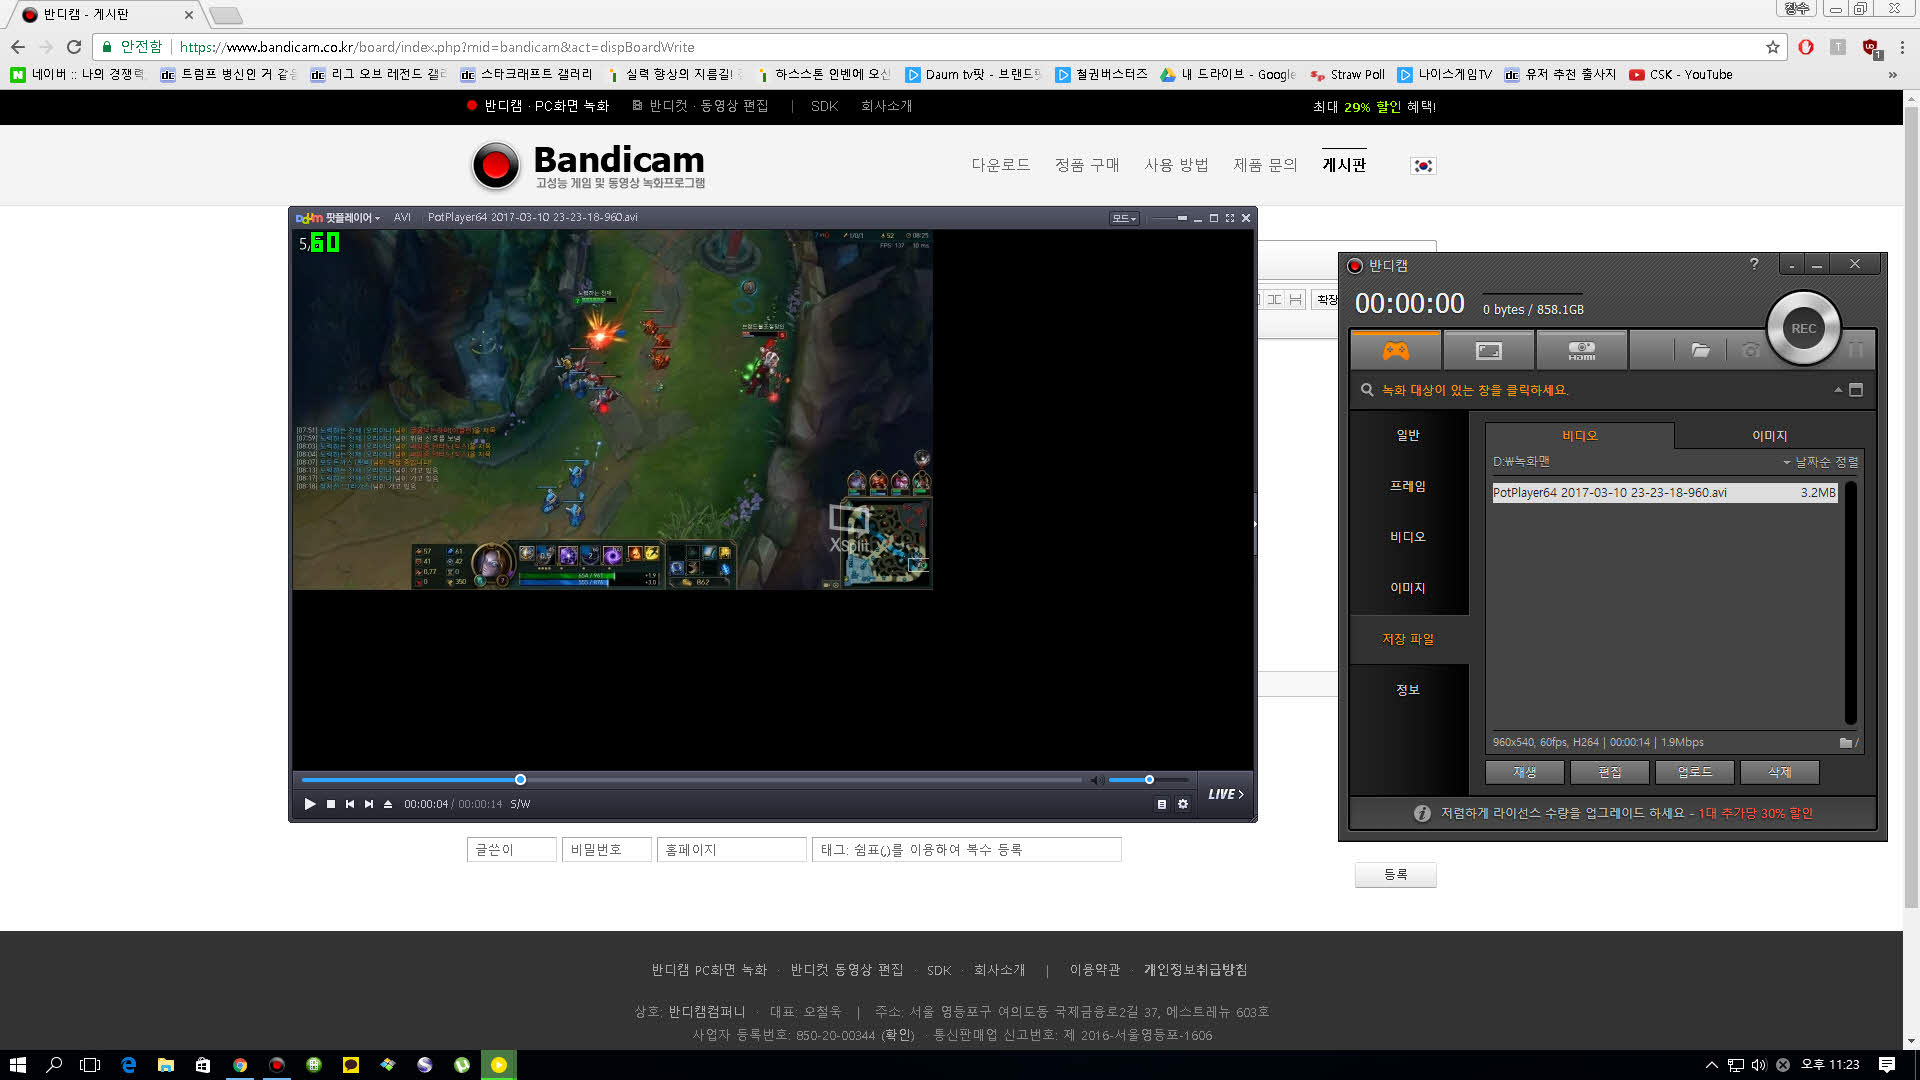
Task: Click the 등록 submit button
Action: tap(1396, 874)
